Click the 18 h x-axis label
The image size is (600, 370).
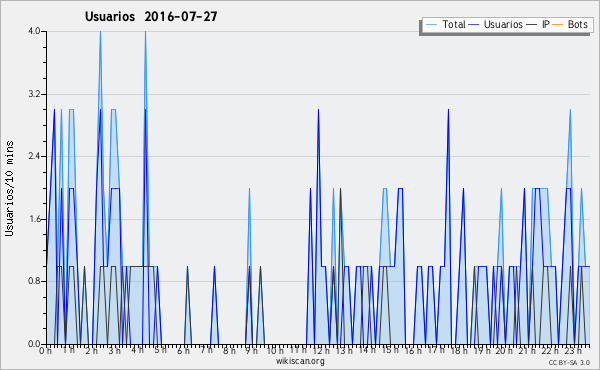pyautogui.click(x=459, y=350)
